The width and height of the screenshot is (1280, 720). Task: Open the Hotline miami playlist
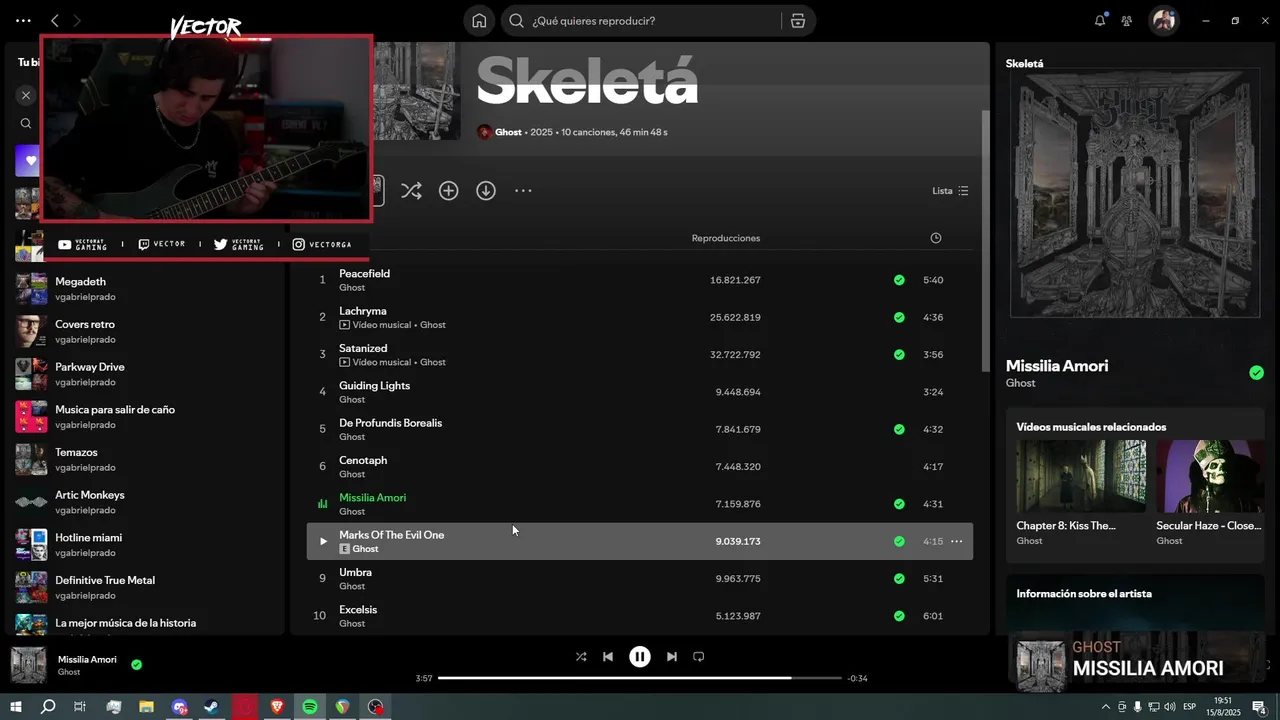(145, 545)
